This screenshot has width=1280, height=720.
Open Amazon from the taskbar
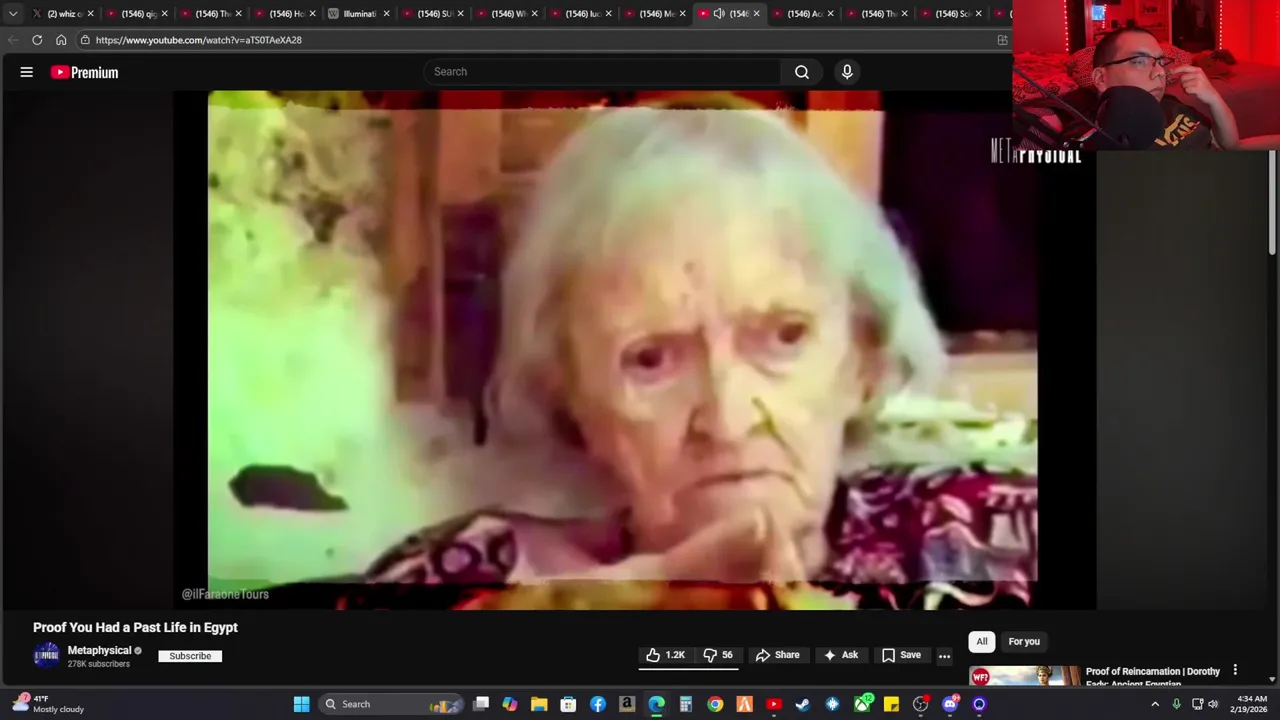(x=627, y=704)
